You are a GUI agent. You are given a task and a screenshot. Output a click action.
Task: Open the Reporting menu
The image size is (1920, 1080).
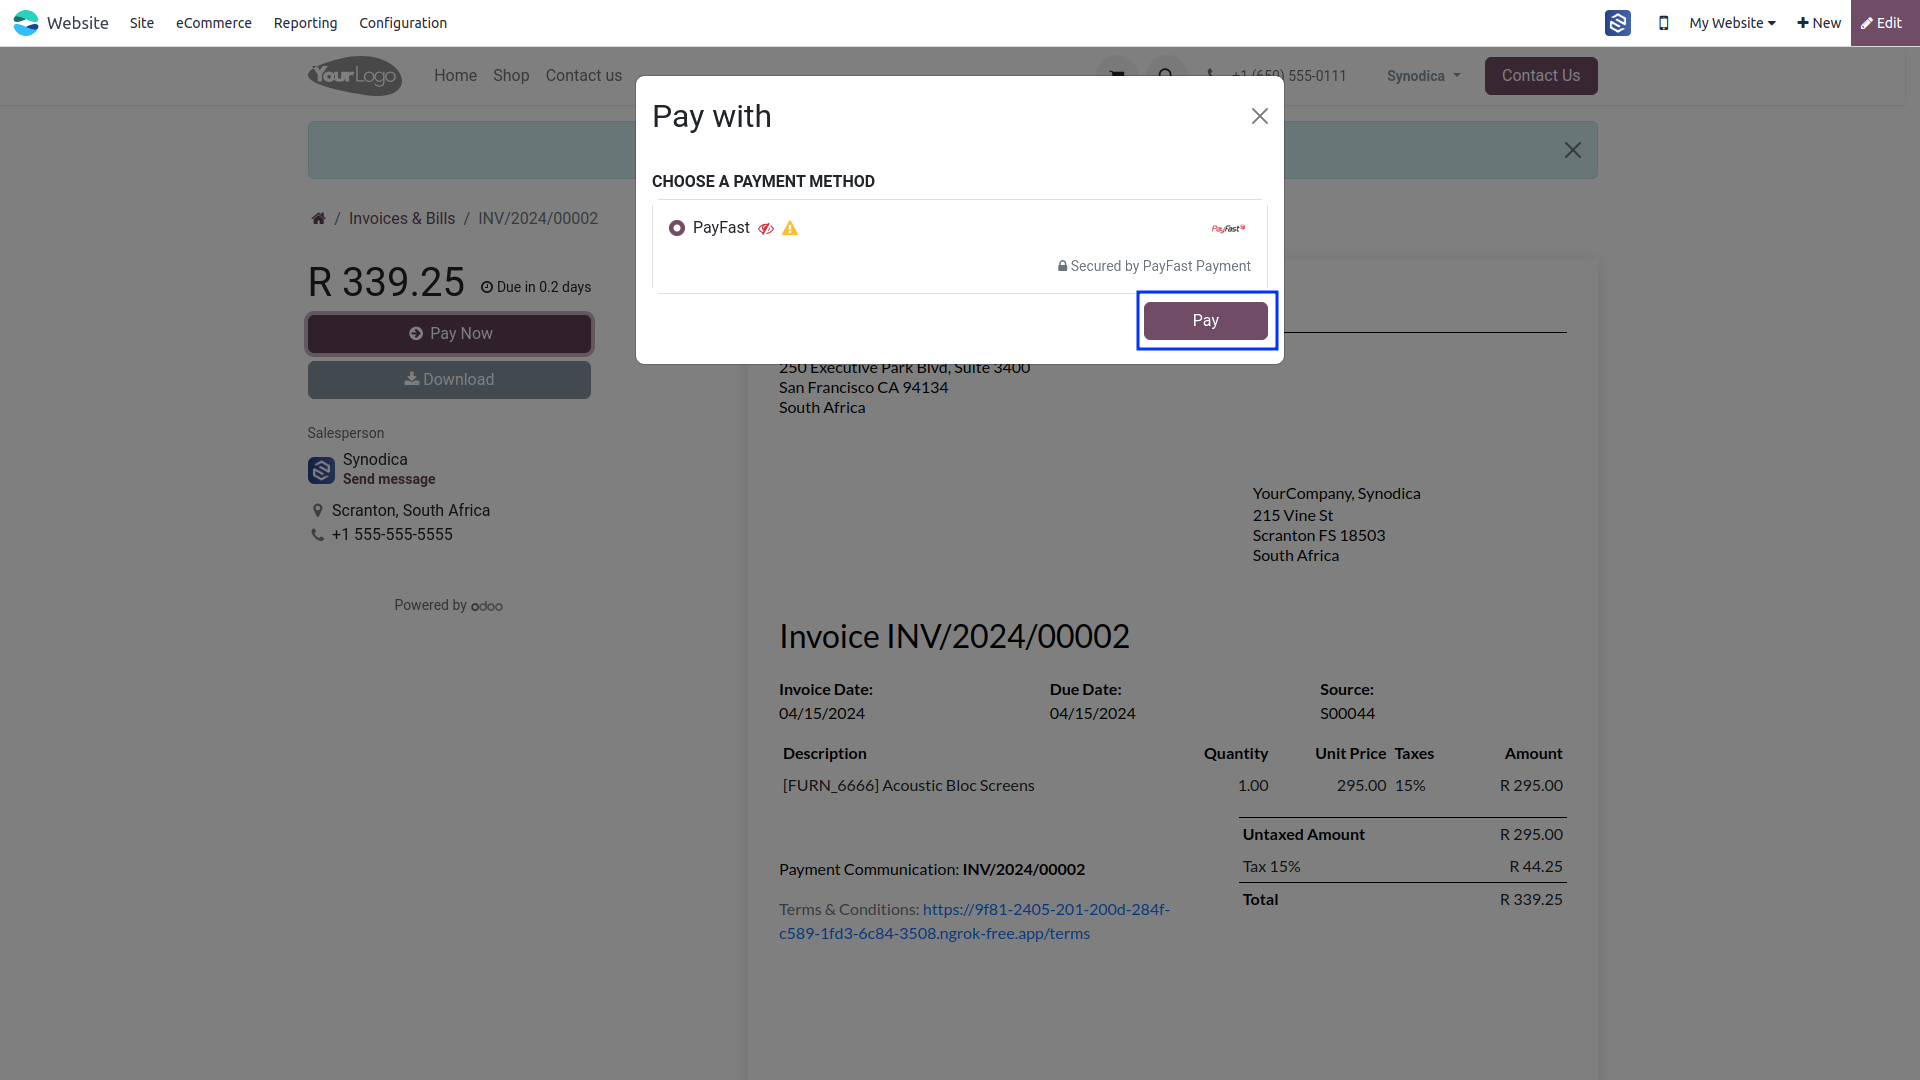[305, 23]
